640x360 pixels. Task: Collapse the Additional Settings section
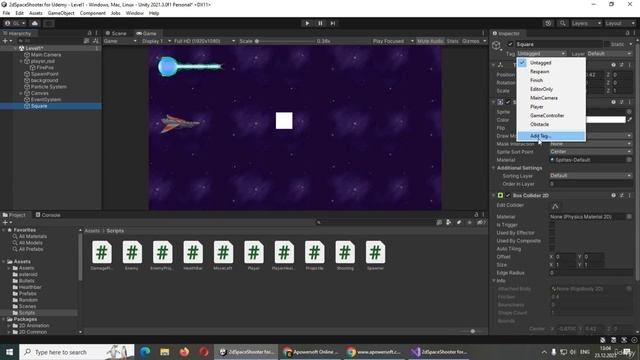[493, 168]
